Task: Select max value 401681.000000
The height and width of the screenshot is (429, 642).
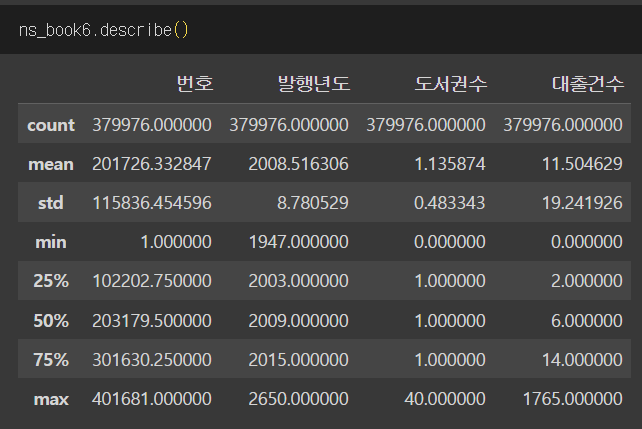Action: (151, 399)
